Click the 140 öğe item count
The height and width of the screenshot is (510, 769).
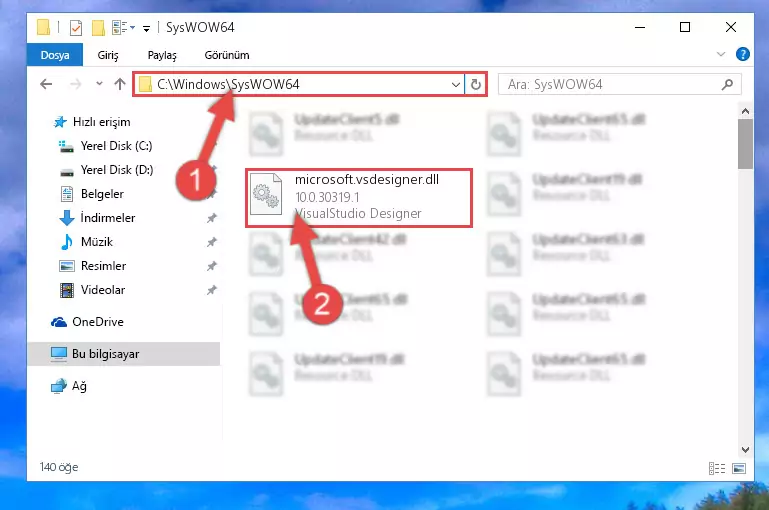click(59, 467)
